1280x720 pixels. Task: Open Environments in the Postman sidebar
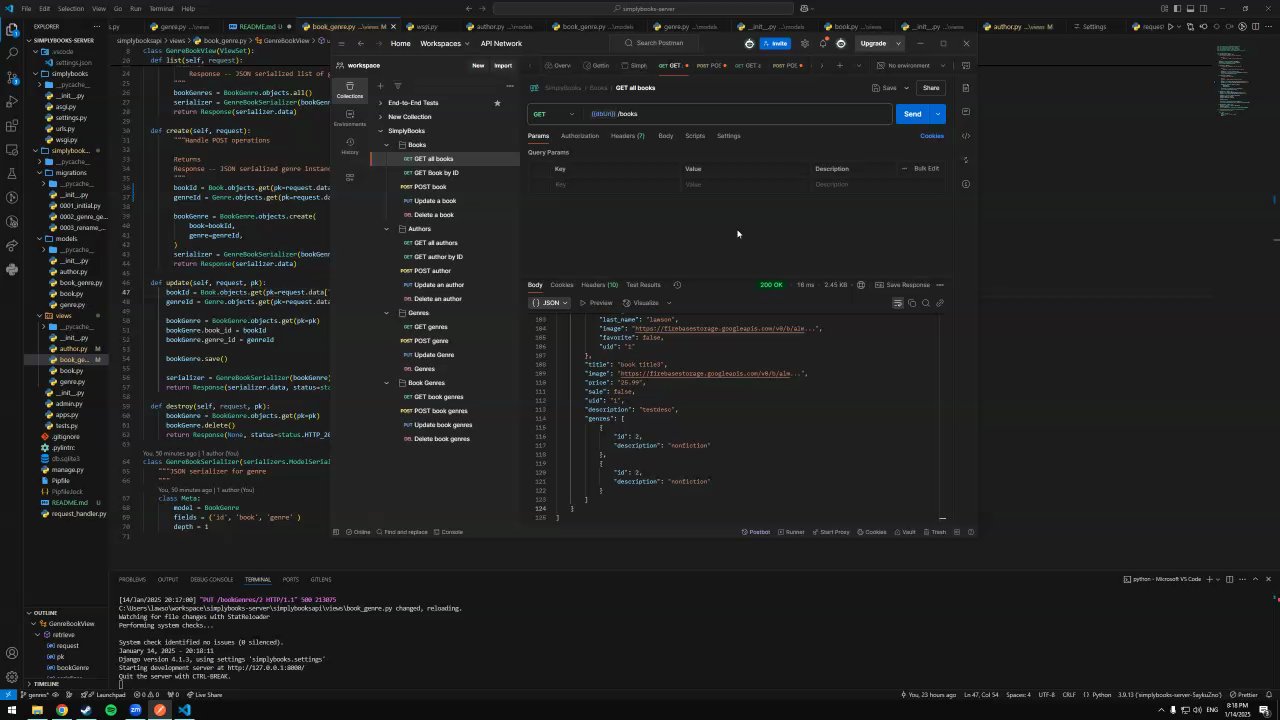[349, 118]
